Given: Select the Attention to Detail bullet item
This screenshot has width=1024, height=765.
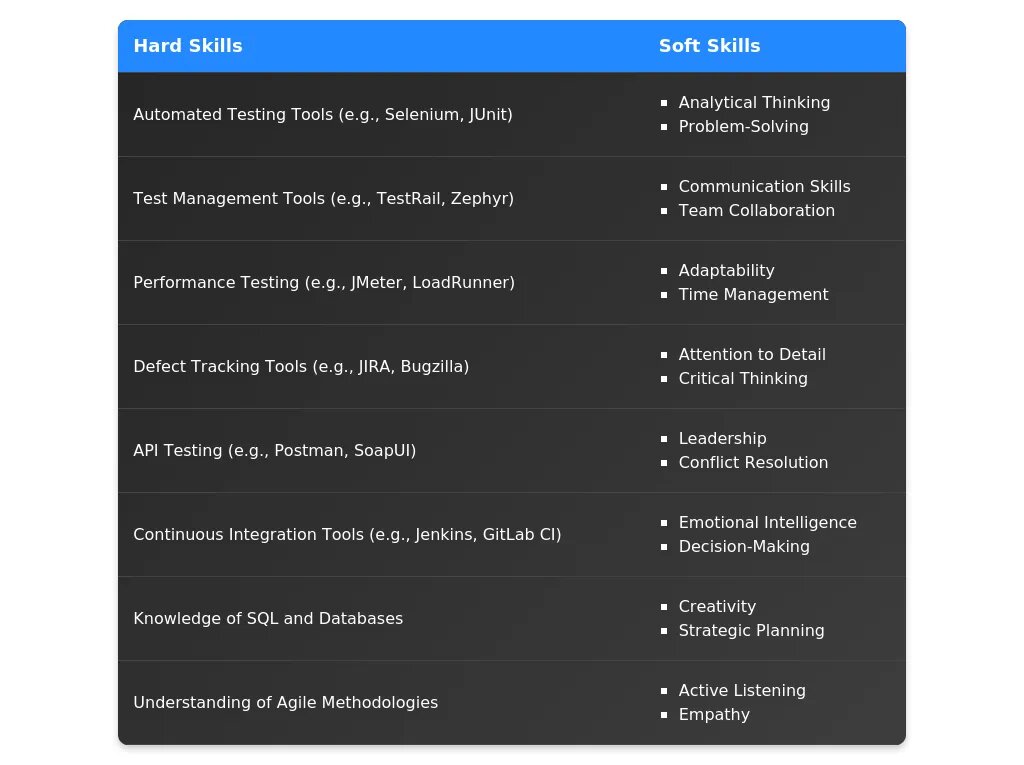Looking at the screenshot, I should (x=752, y=355).
